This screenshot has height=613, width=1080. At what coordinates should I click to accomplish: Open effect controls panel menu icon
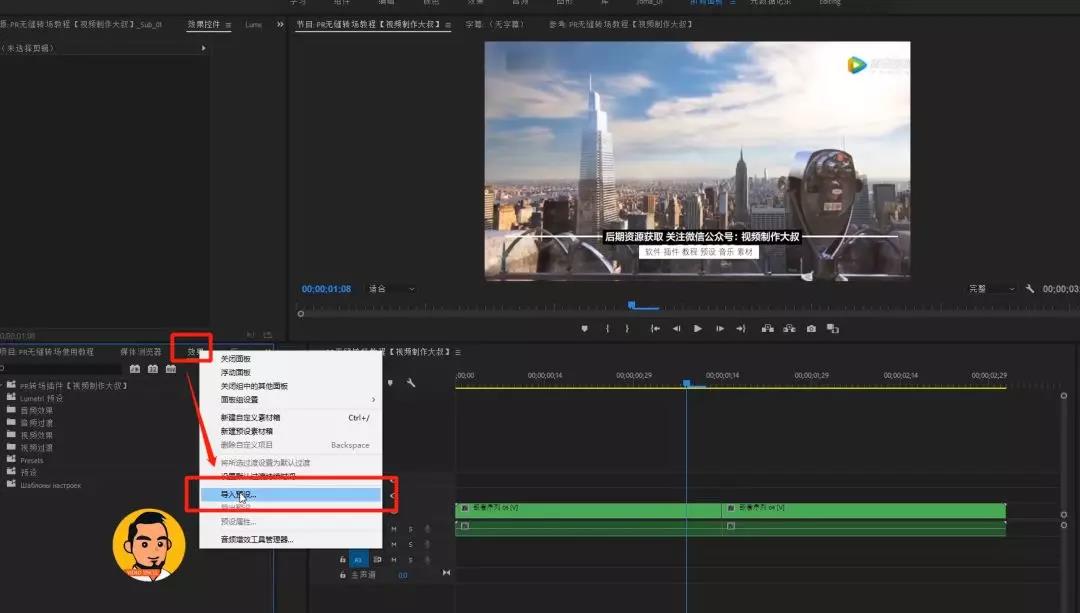click(x=228, y=25)
